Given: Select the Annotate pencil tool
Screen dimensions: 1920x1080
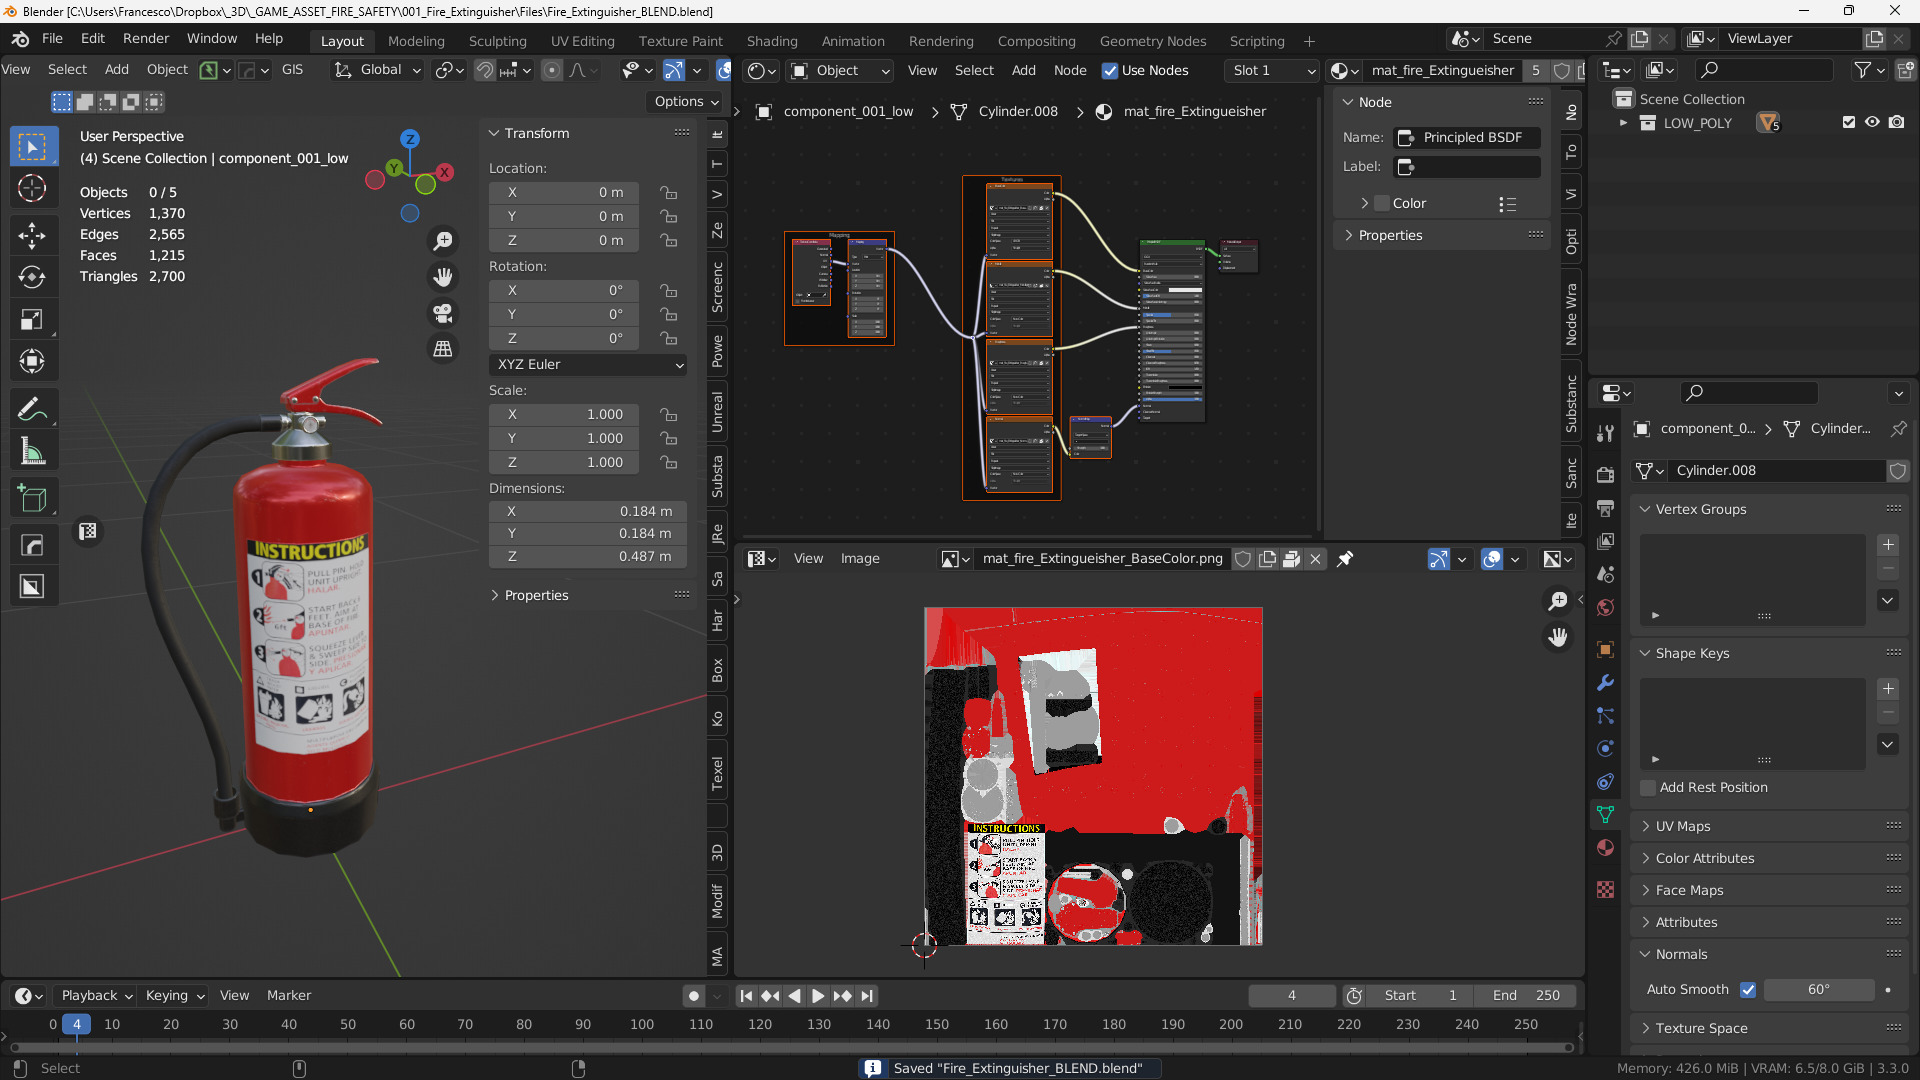Looking at the screenshot, I should point(32,409).
